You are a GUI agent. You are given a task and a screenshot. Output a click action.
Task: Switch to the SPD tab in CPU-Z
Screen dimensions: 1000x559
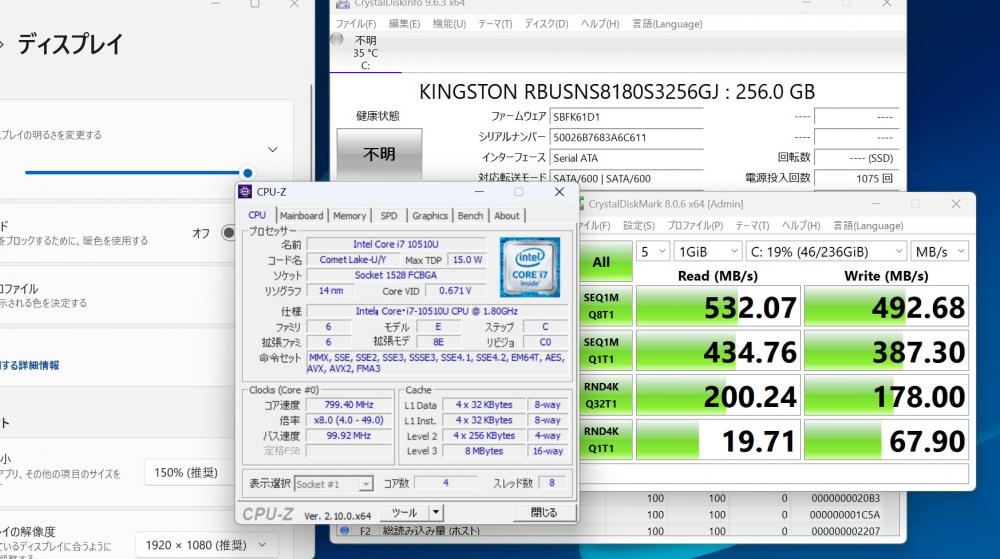[x=389, y=215]
